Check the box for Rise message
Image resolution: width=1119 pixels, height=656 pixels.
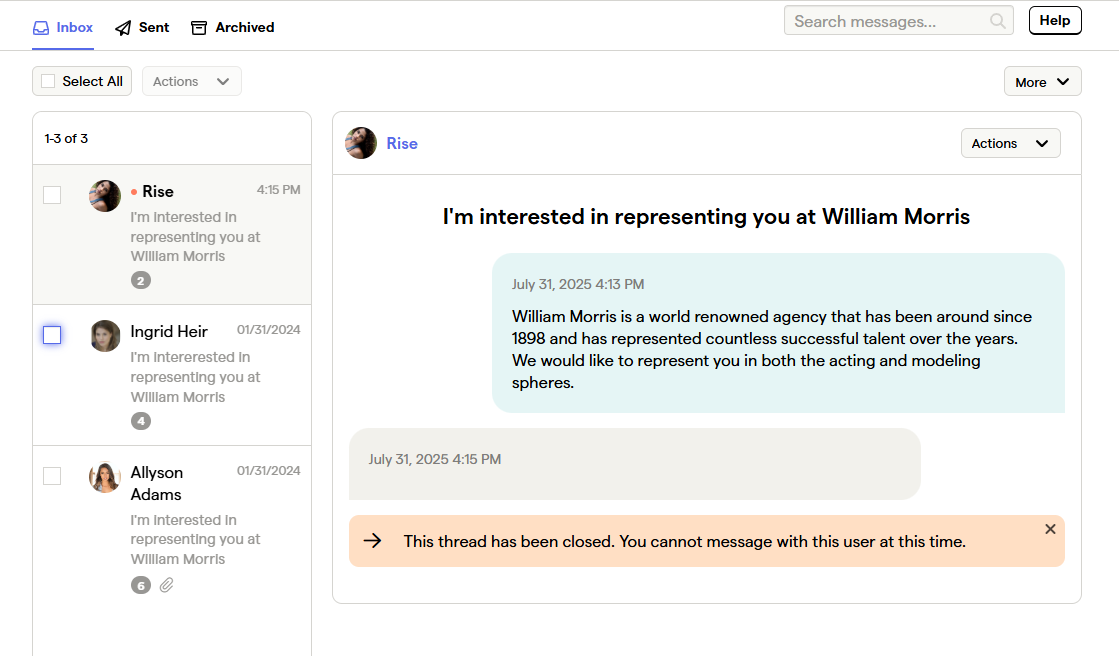point(52,195)
